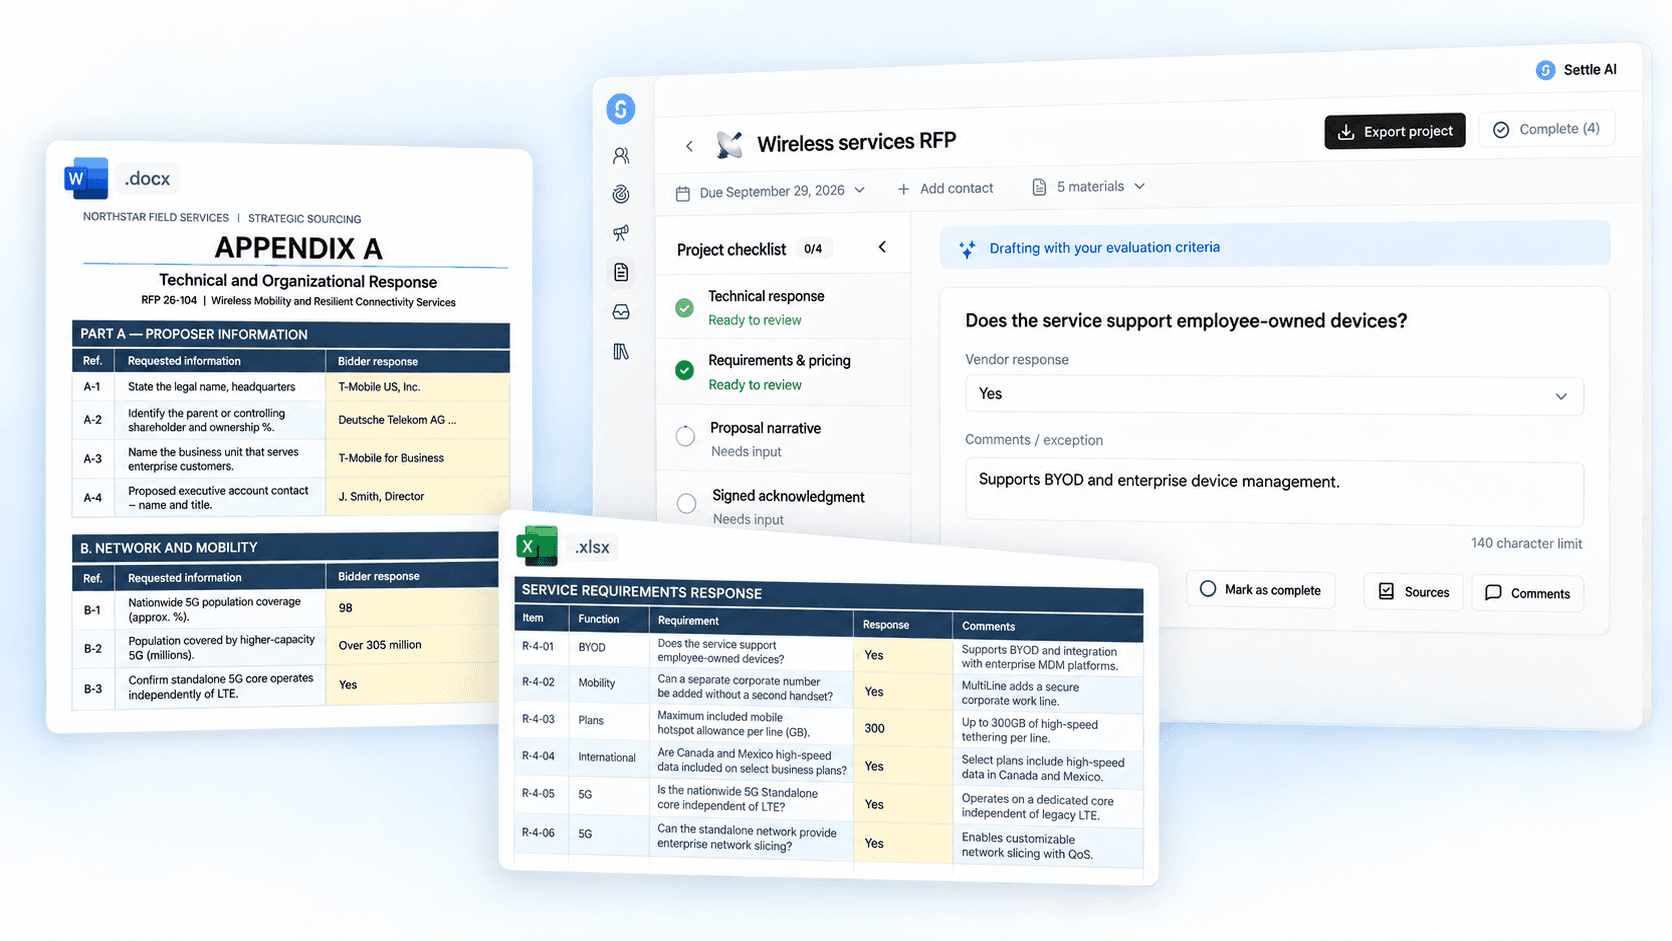The image size is (1672, 941).
Task: Open the due date dropdown chevron
Action: coord(859,190)
